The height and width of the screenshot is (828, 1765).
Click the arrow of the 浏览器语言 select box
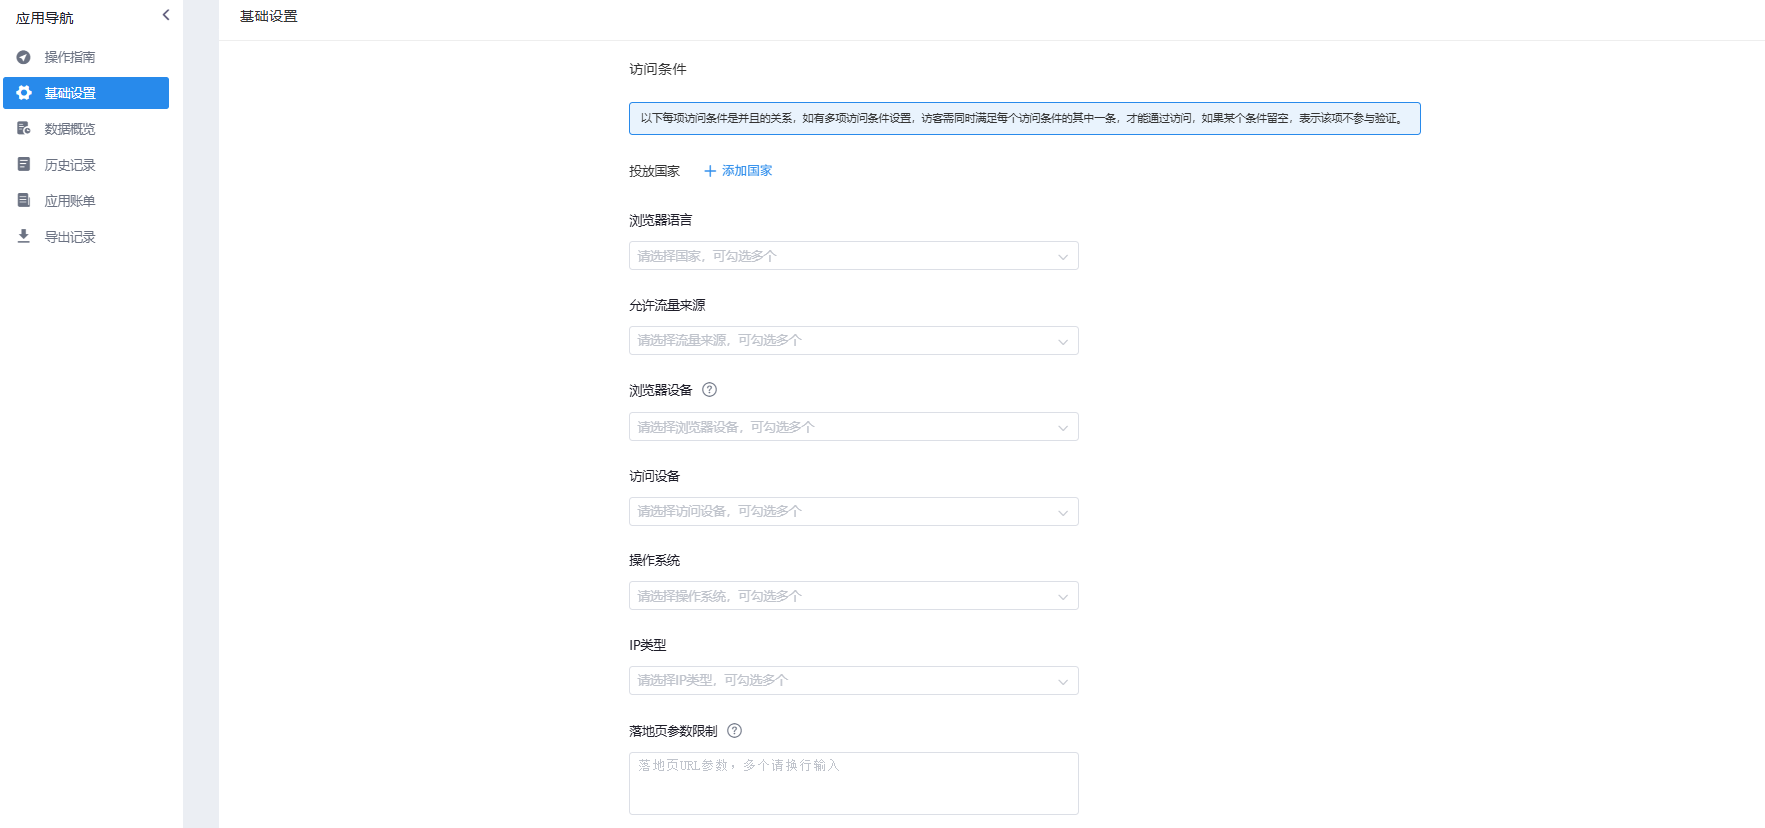(x=1063, y=257)
